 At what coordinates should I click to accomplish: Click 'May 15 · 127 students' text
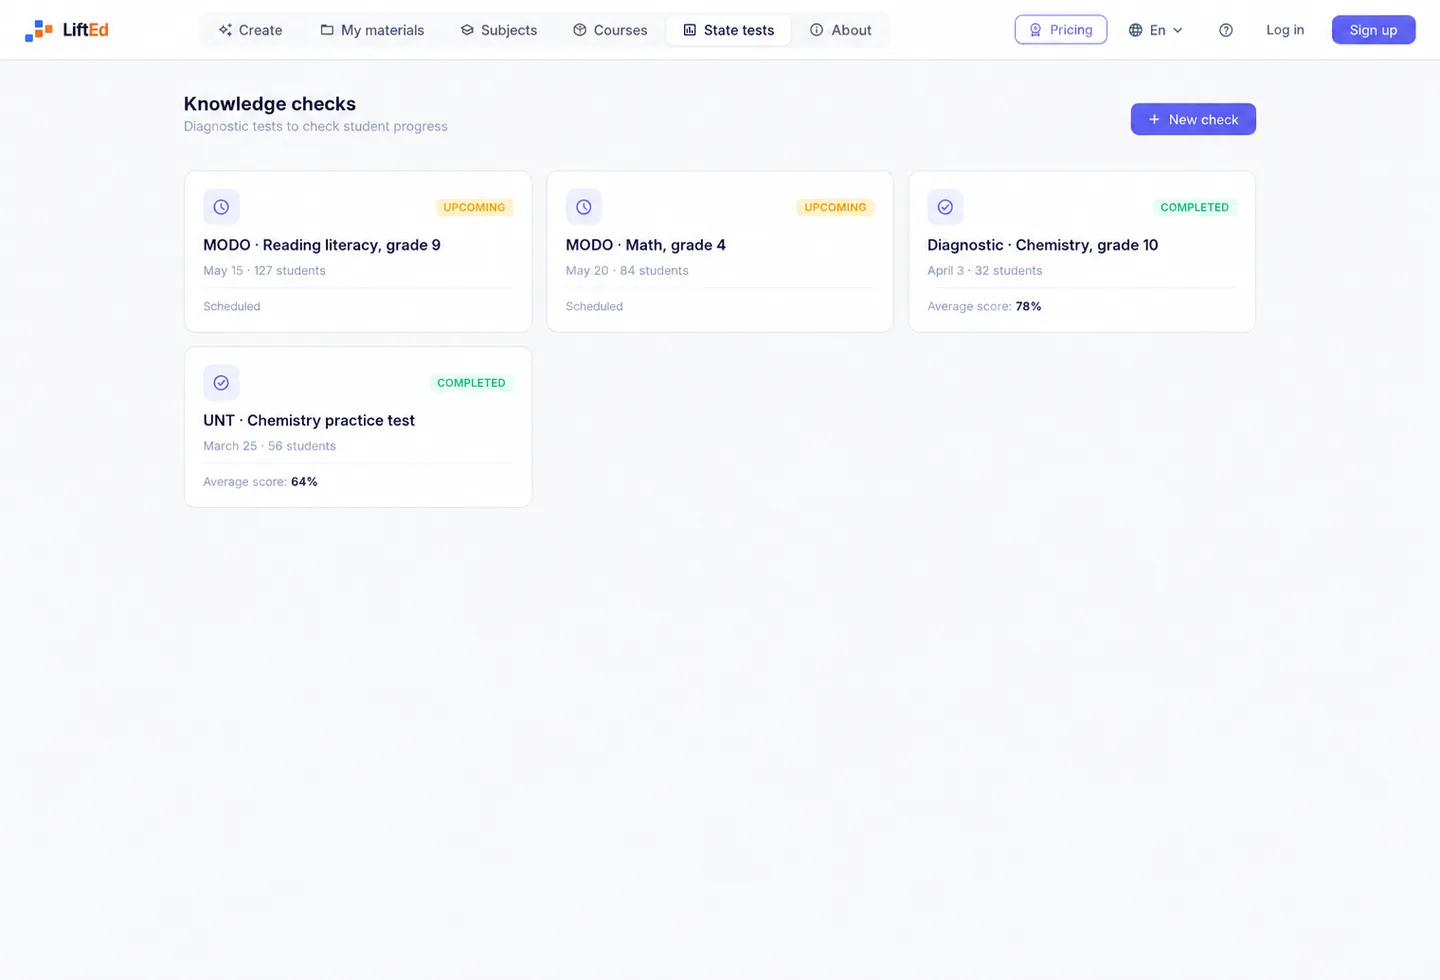coord(264,270)
